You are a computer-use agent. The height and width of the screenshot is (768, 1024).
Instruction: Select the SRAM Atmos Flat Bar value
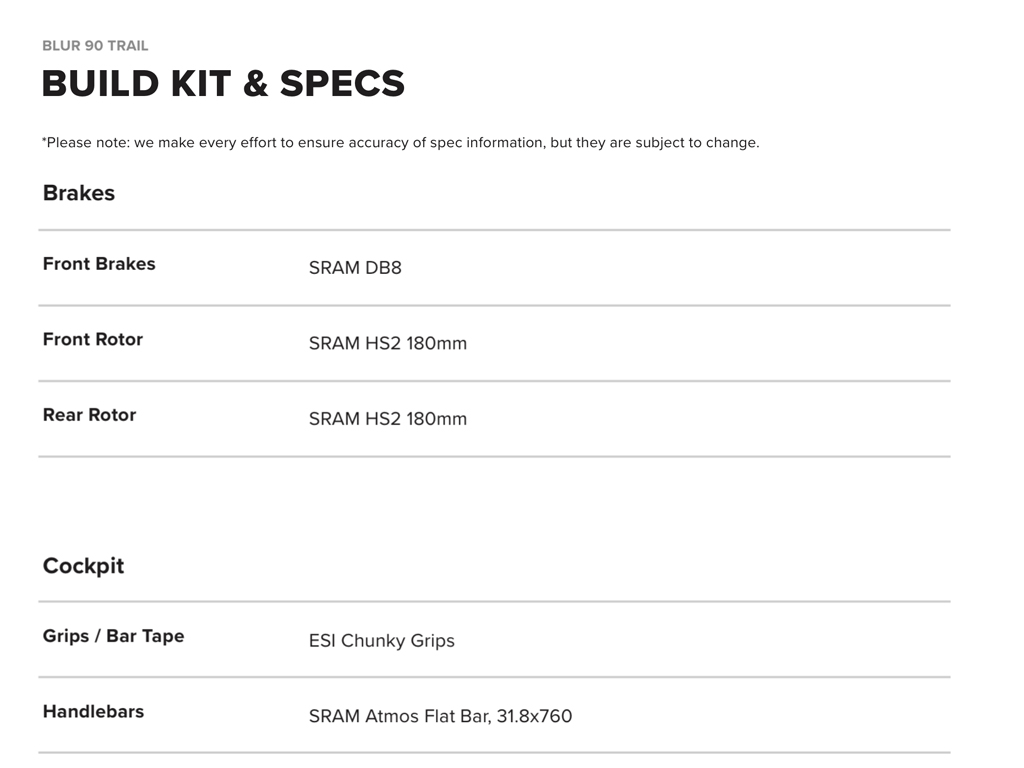point(440,716)
